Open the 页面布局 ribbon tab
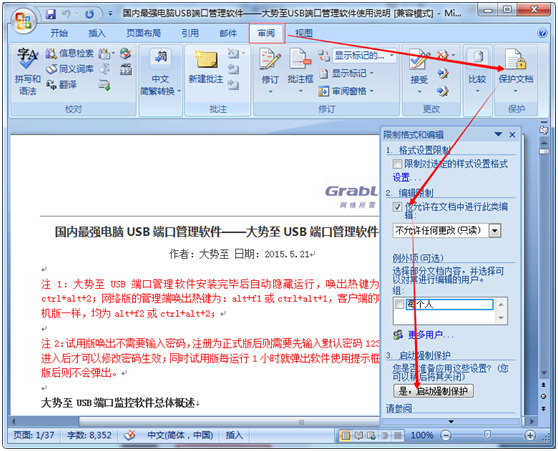The image size is (558, 451). point(143,33)
